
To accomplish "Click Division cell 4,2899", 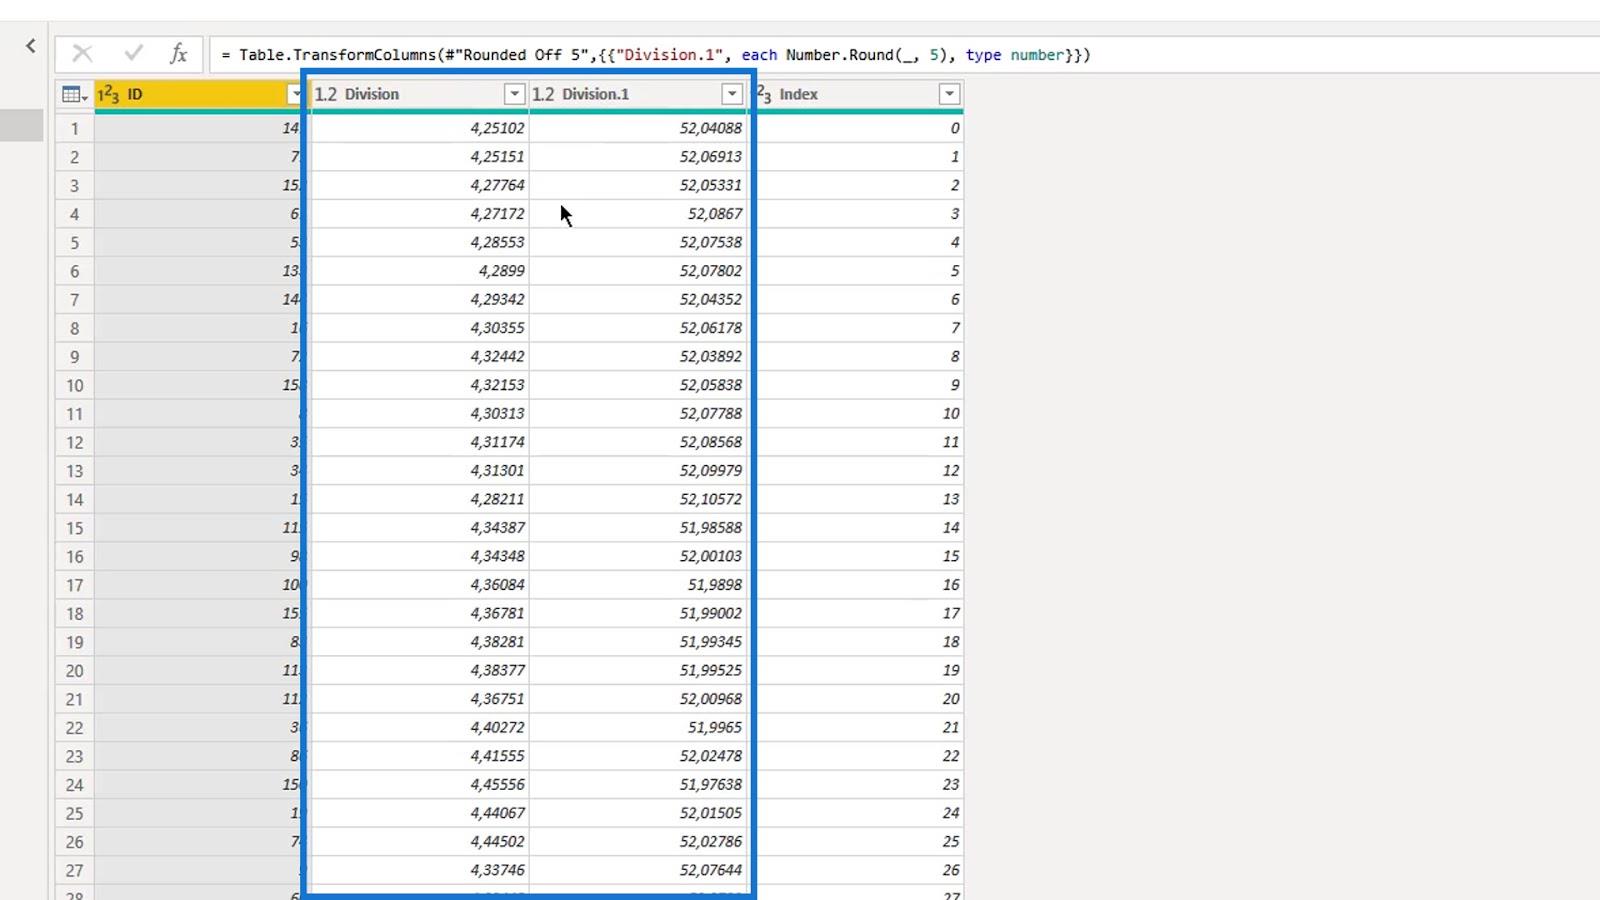I will coord(420,271).
